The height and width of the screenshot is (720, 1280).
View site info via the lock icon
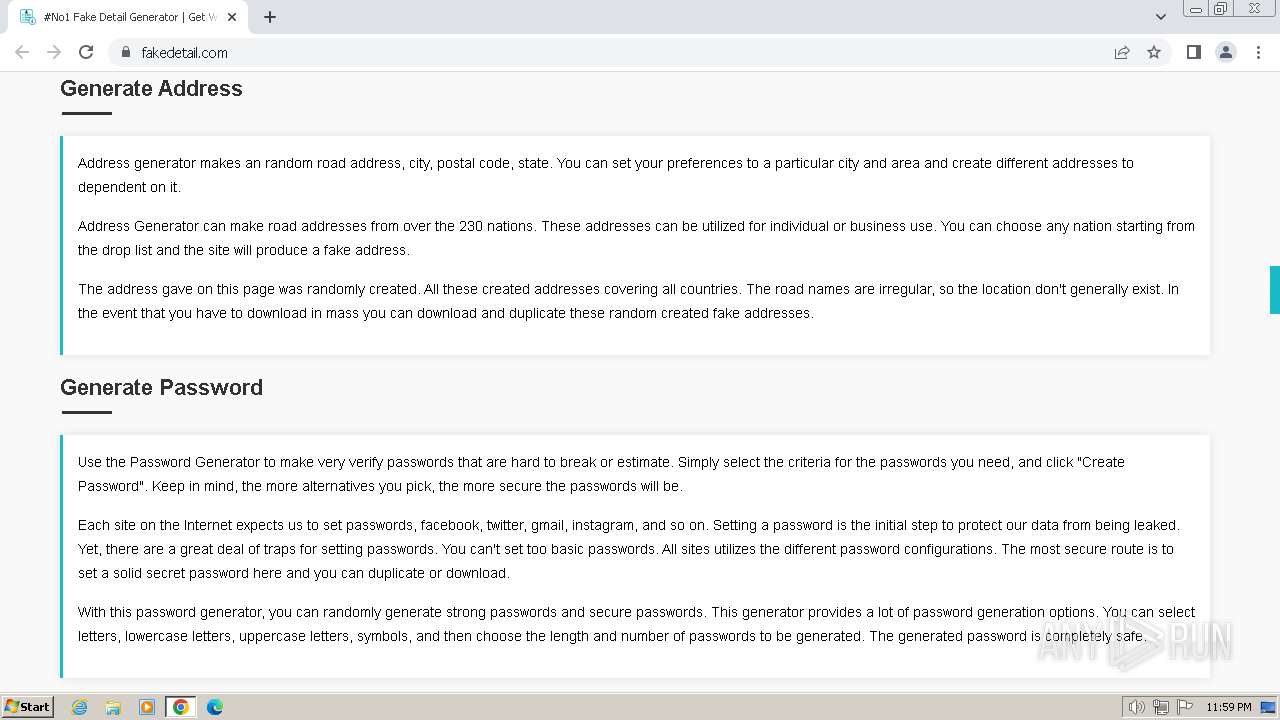point(125,52)
